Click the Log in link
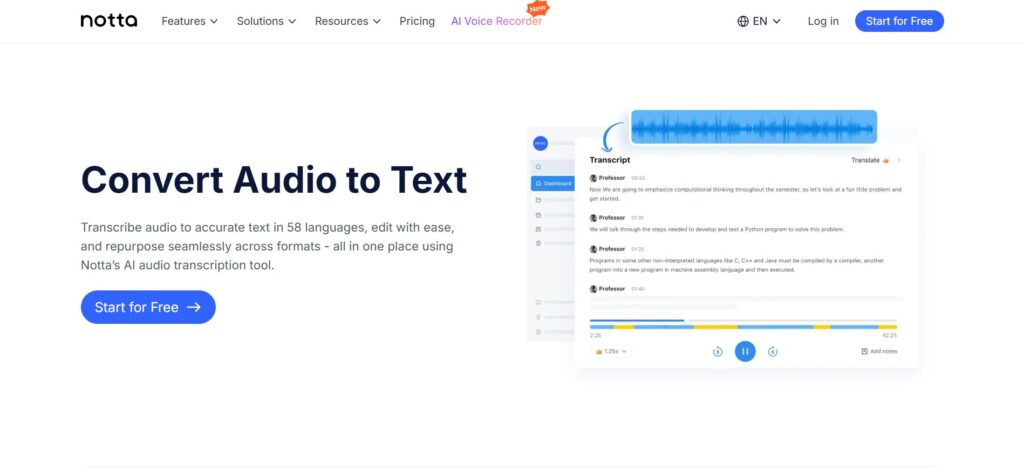Image resolution: width=1024 pixels, height=468 pixels. [823, 21]
